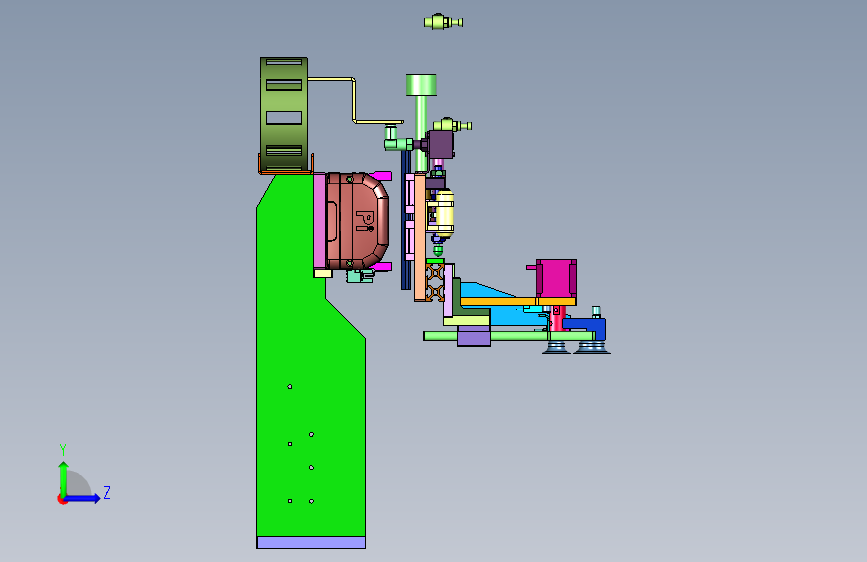The height and width of the screenshot is (562, 867).
Task: Select the light green cylinder cap atop the rod
Action: click(421, 85)
